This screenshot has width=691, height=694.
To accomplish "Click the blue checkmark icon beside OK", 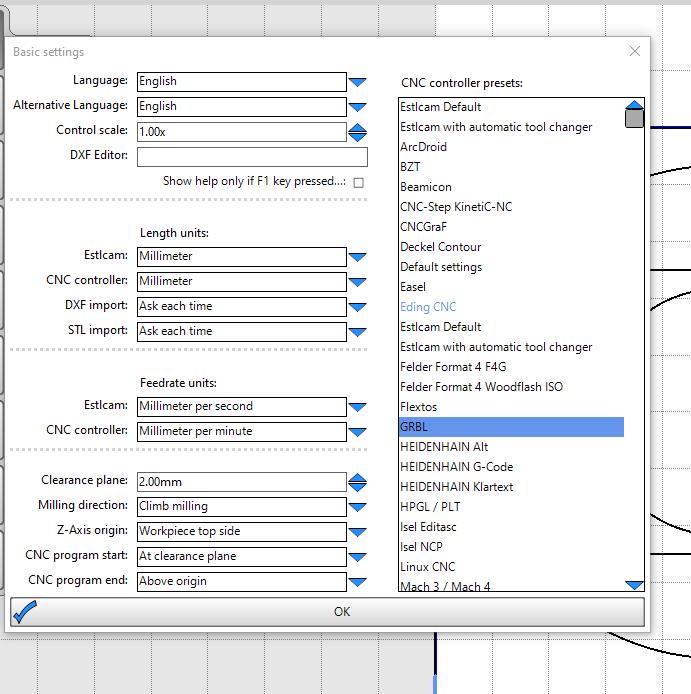I will coord(25,611).
